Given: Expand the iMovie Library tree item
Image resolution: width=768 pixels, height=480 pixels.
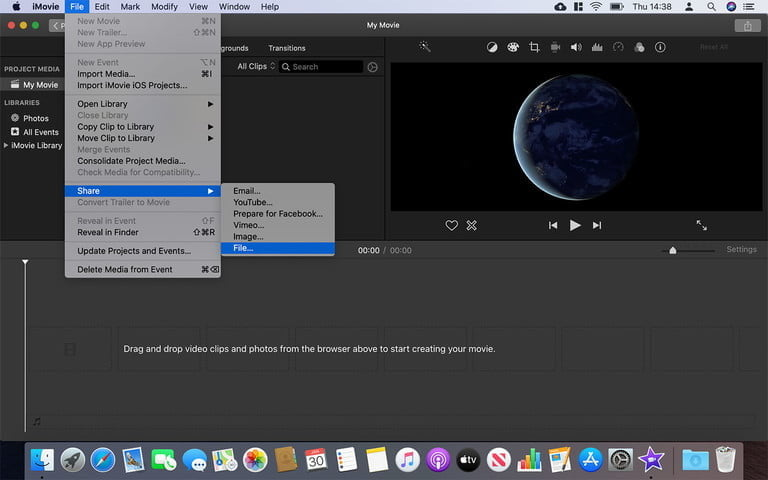Looking at the screenshot, I should (x=6, y=145).
